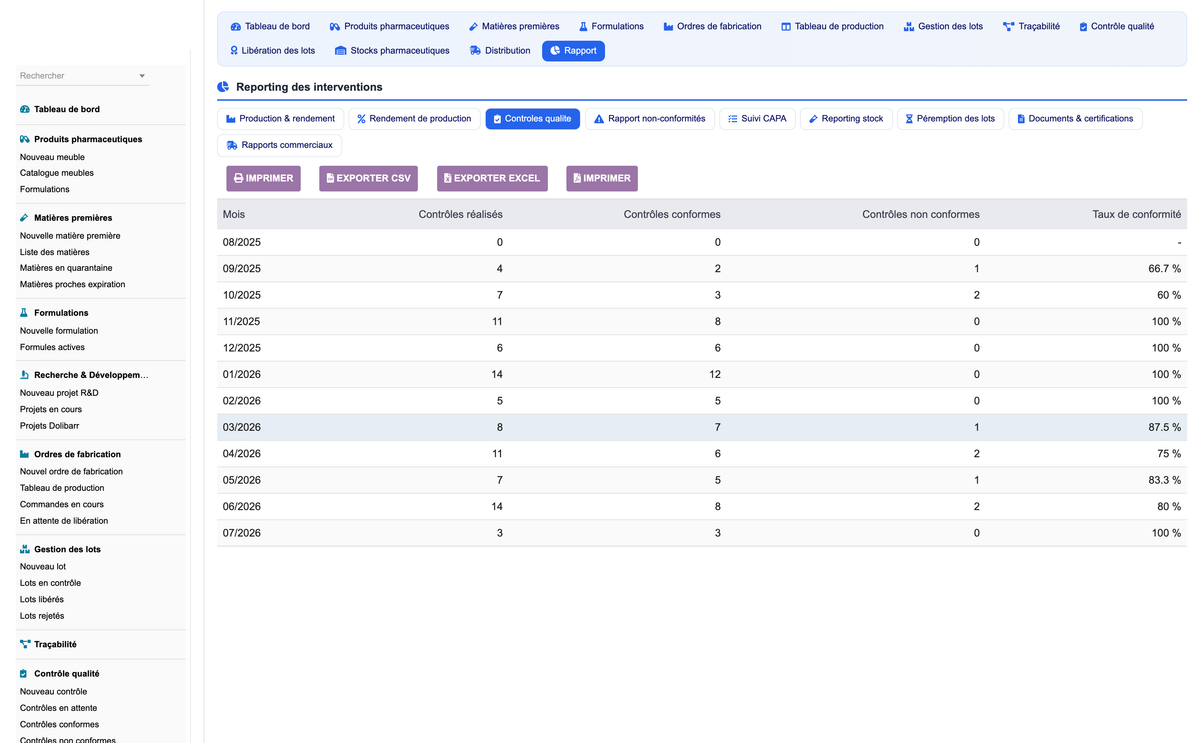Click the Contrôle qualité clipboard icon in sidebar

(x=25, y=674)
